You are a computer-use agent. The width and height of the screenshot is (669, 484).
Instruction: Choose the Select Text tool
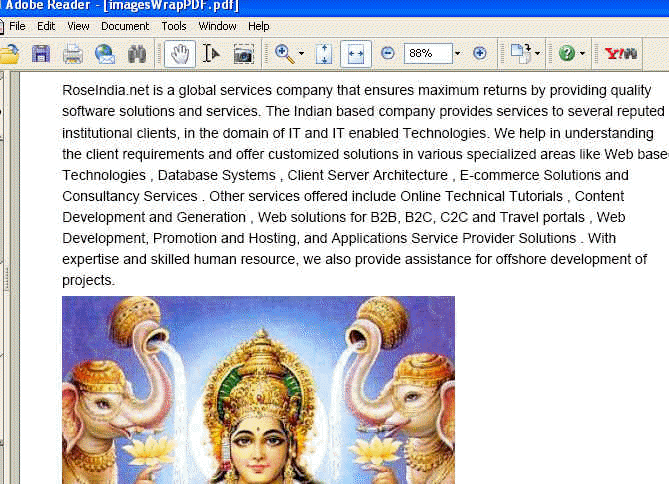pyautogui.click(x=211, y=54)
